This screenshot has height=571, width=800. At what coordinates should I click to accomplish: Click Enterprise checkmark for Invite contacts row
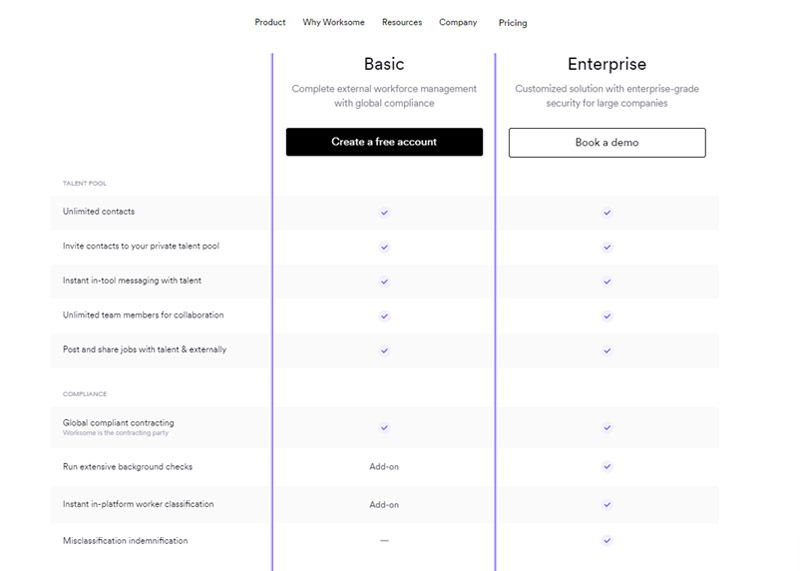click(x=607, y=246)
